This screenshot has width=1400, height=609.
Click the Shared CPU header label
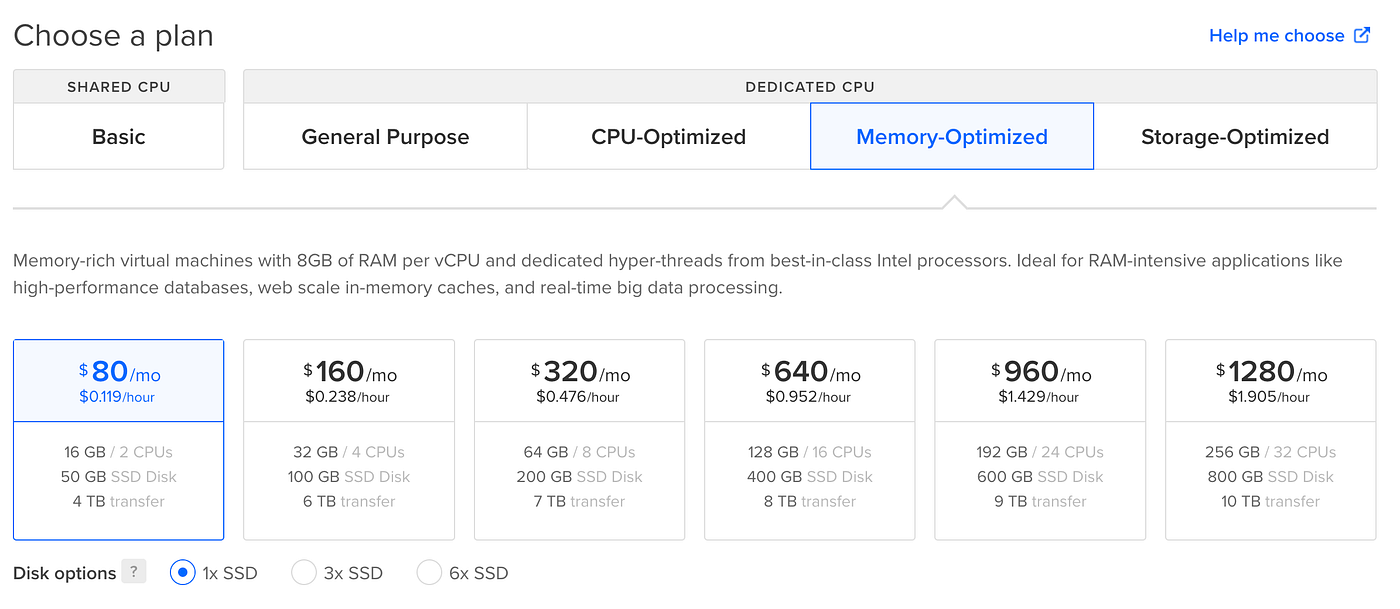pyautogui.click(x=118, y=87)
